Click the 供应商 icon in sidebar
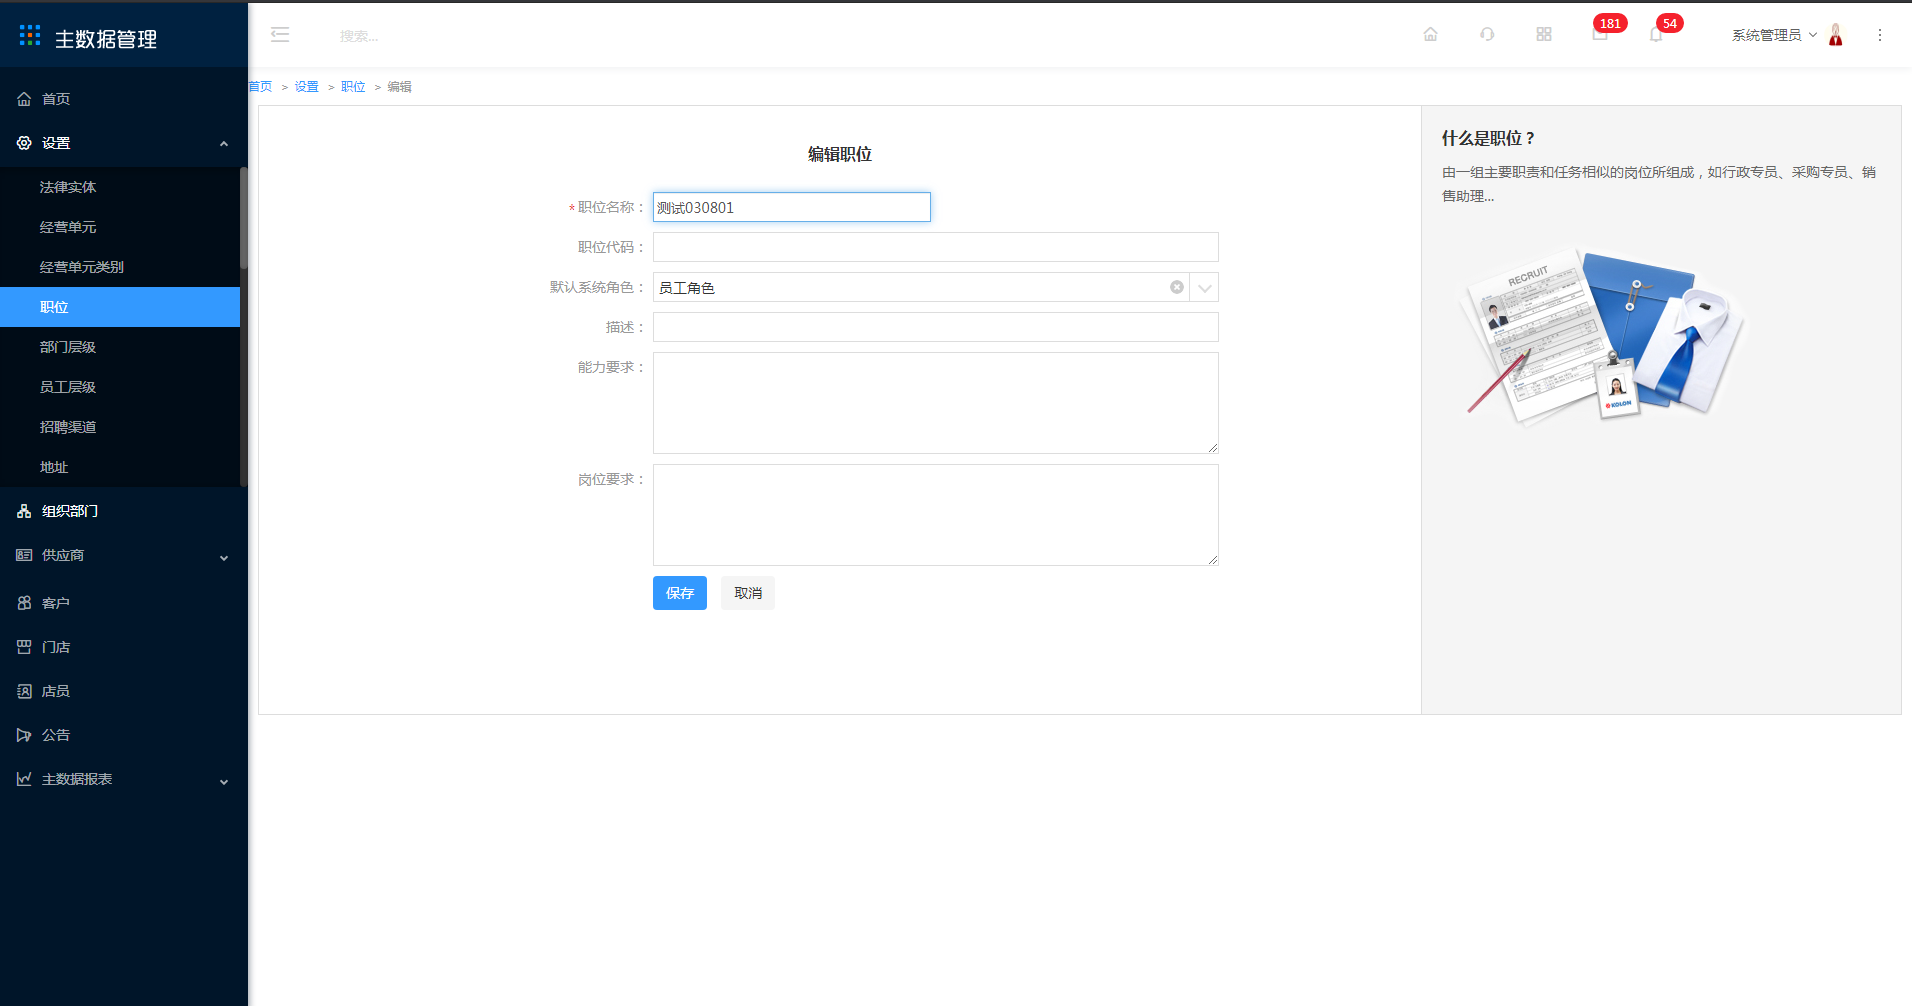The width and height of the screenshot is (1912, 1006). click(24, 555)
